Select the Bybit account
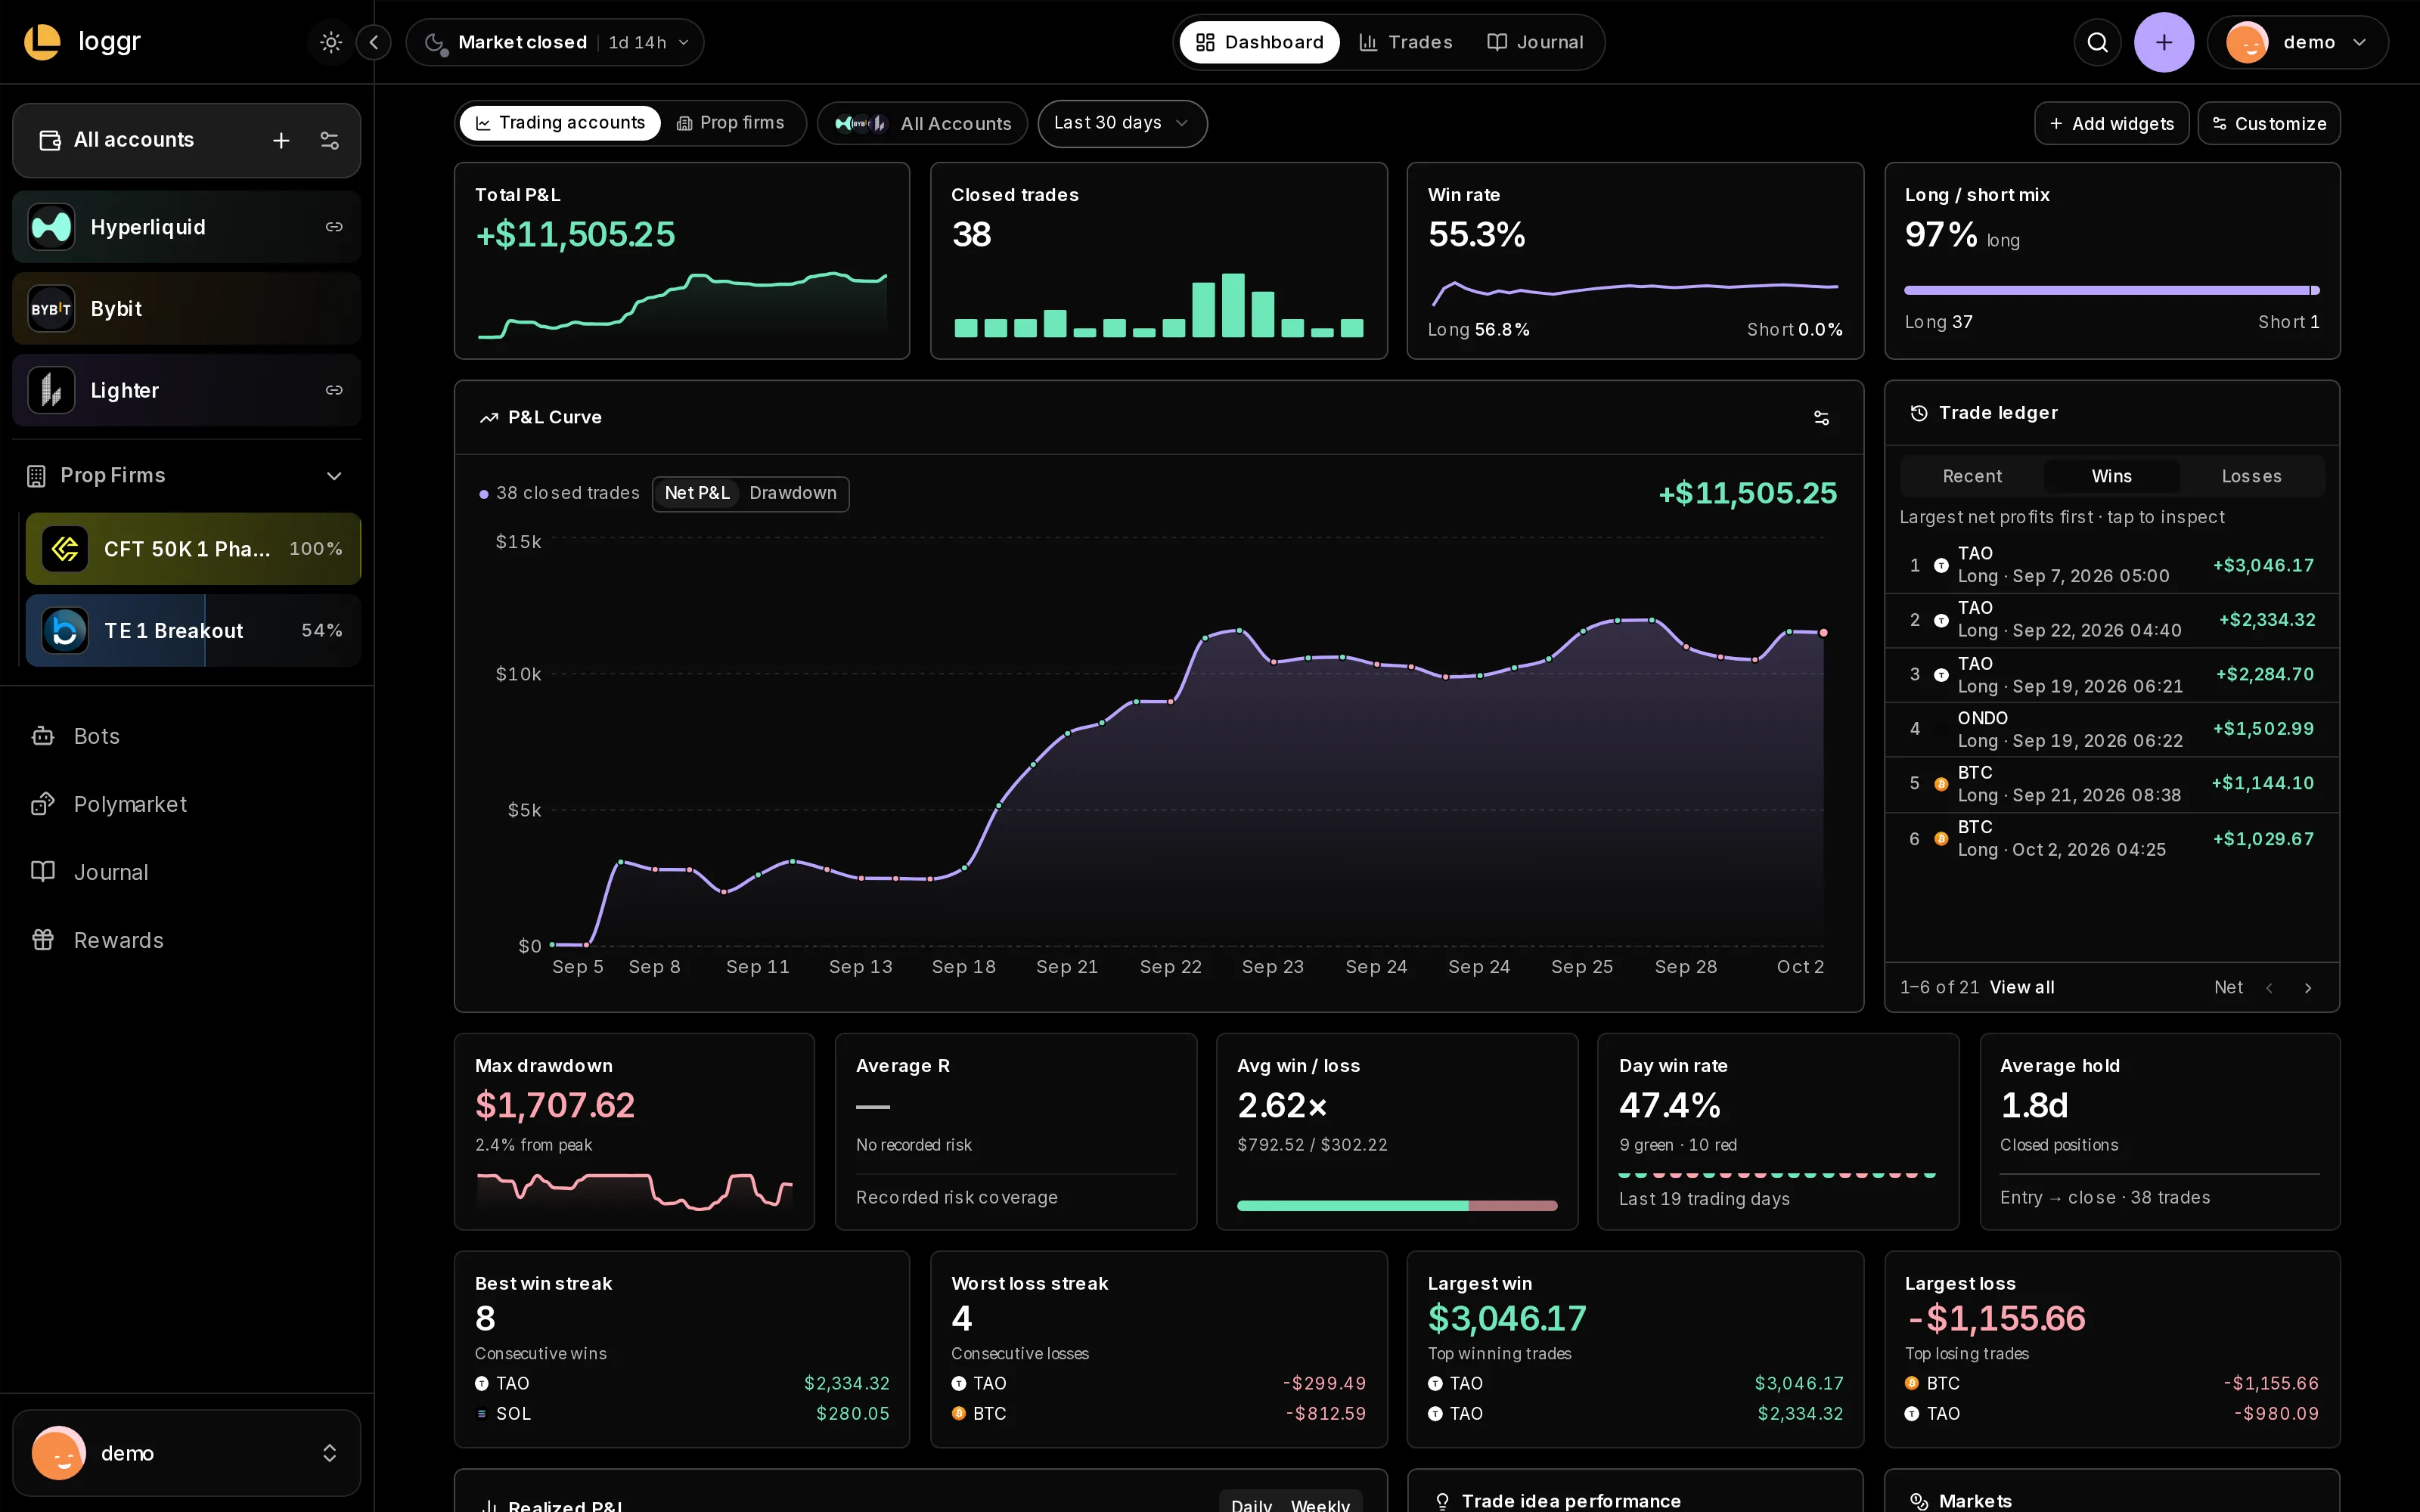The height and width of the screenshot is (1512, 2420). point(187,309)
